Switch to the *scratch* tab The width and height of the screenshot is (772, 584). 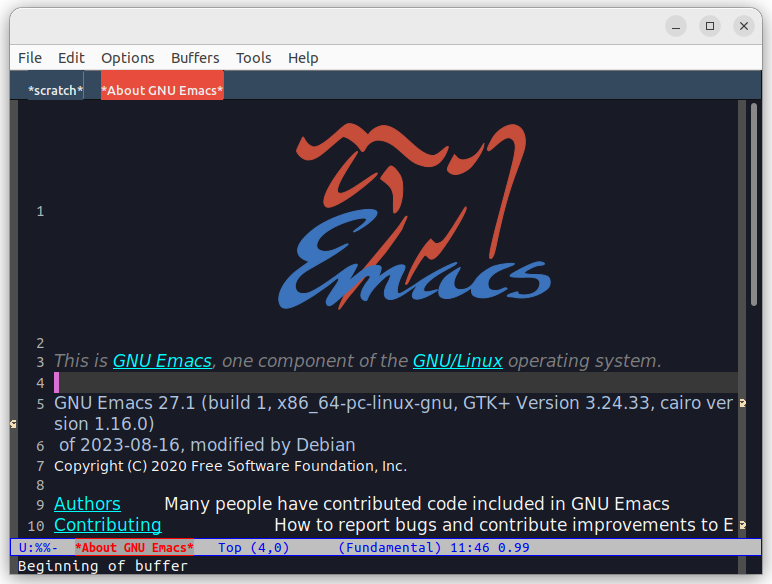[56, 90]
